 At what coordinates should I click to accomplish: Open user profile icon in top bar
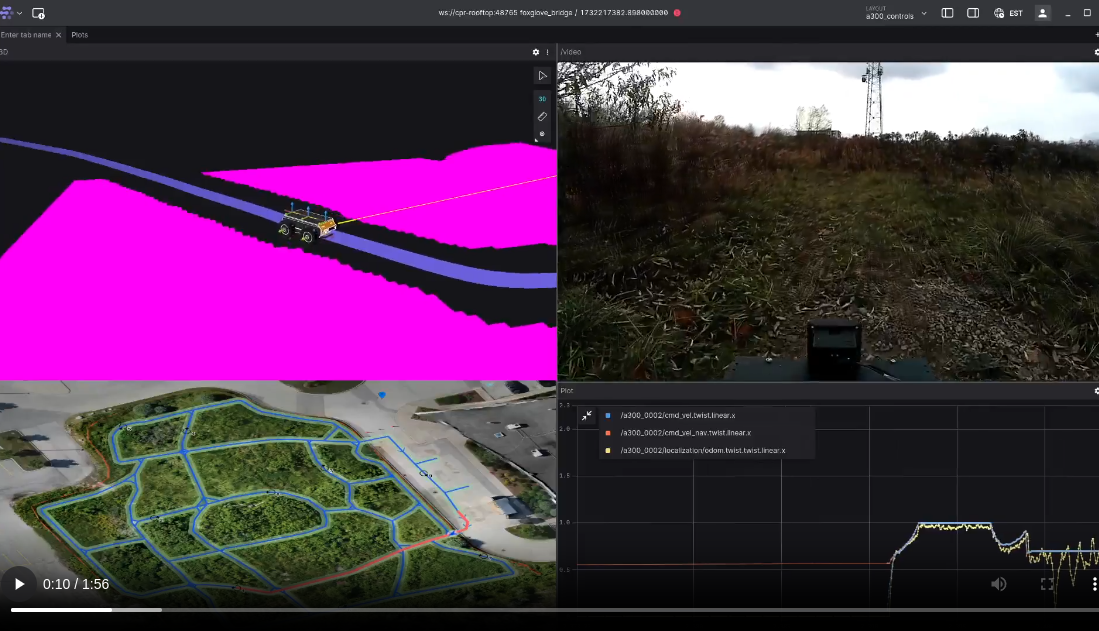coord(1043,13)
